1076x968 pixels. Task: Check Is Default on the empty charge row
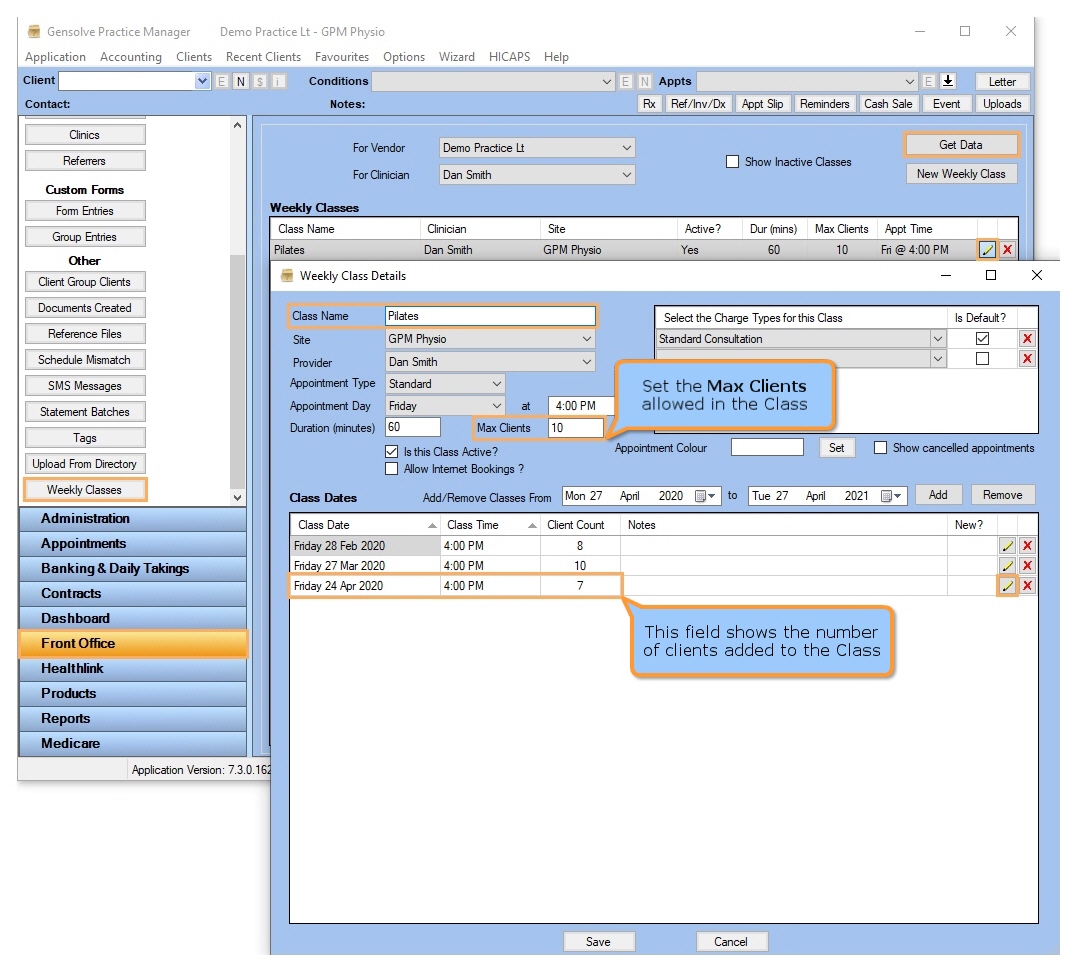pyautogui.click(x=983, y=359)
